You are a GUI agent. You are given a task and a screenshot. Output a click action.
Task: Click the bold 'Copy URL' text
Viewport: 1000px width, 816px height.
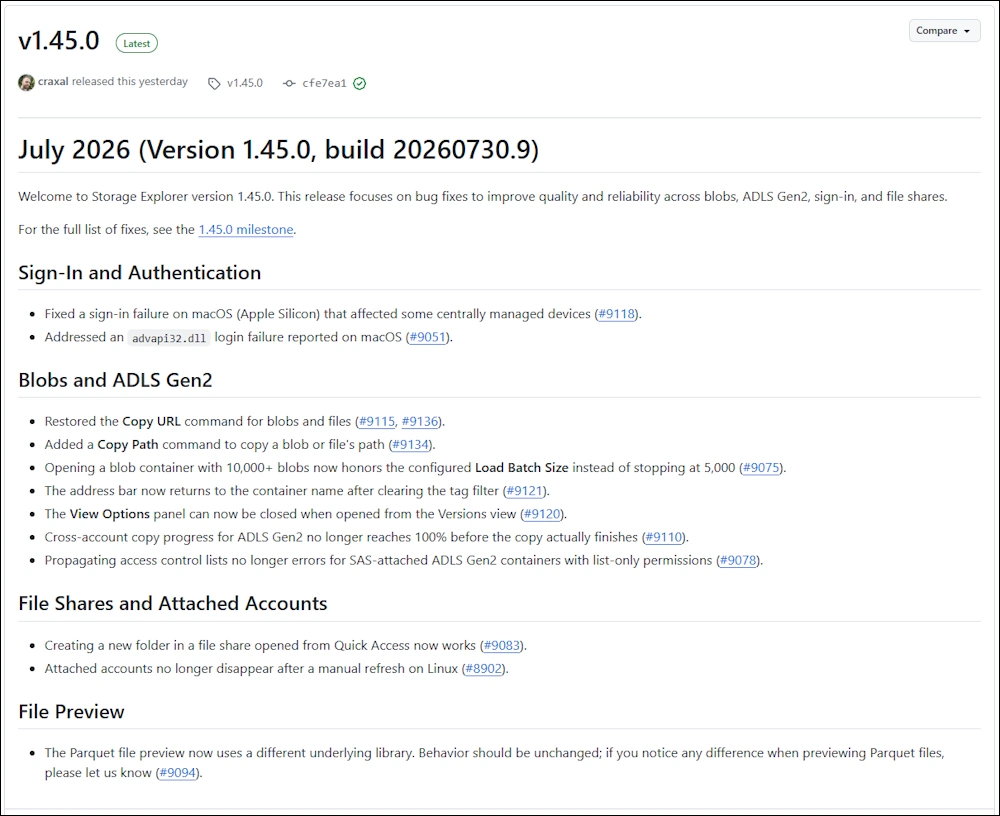151,422
